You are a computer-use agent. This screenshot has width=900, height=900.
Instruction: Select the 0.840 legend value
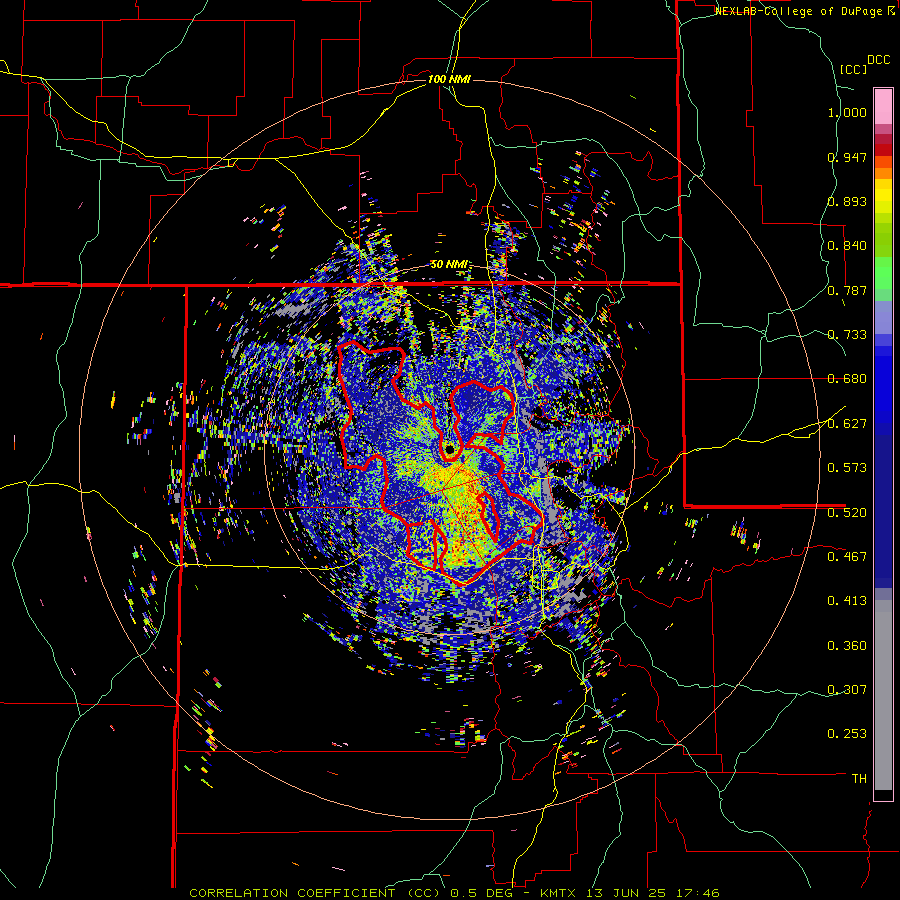pyautogui.click(x=847, y=246)
